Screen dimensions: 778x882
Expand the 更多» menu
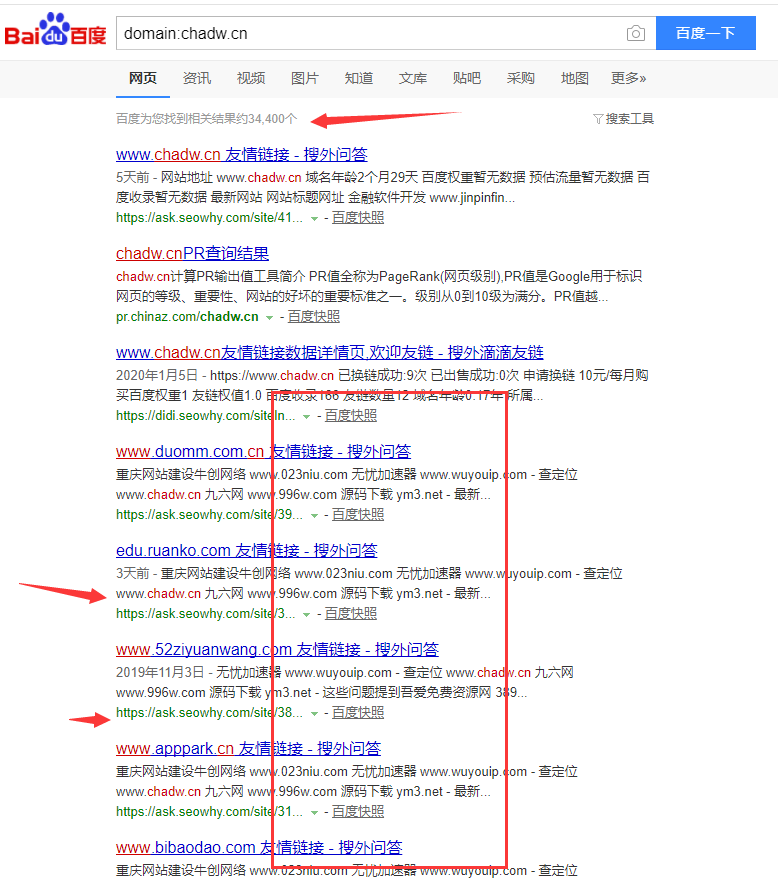tap(629, 78)
